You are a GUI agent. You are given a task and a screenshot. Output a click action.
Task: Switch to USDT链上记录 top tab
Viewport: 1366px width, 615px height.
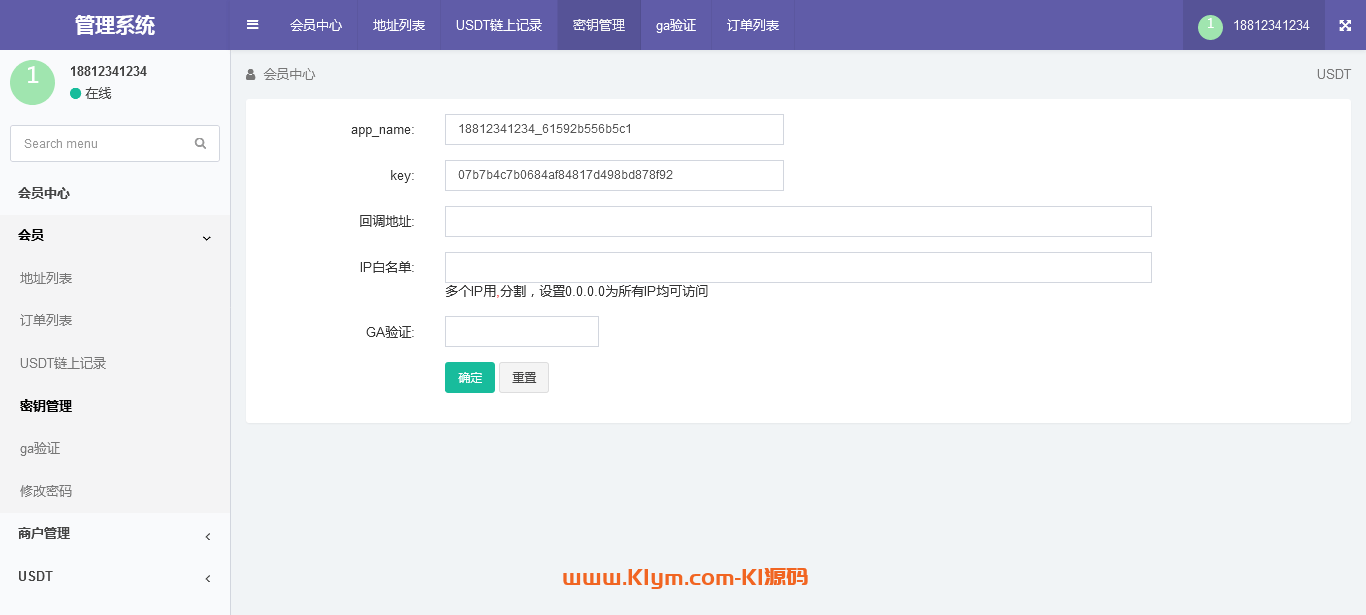(499, 25)
